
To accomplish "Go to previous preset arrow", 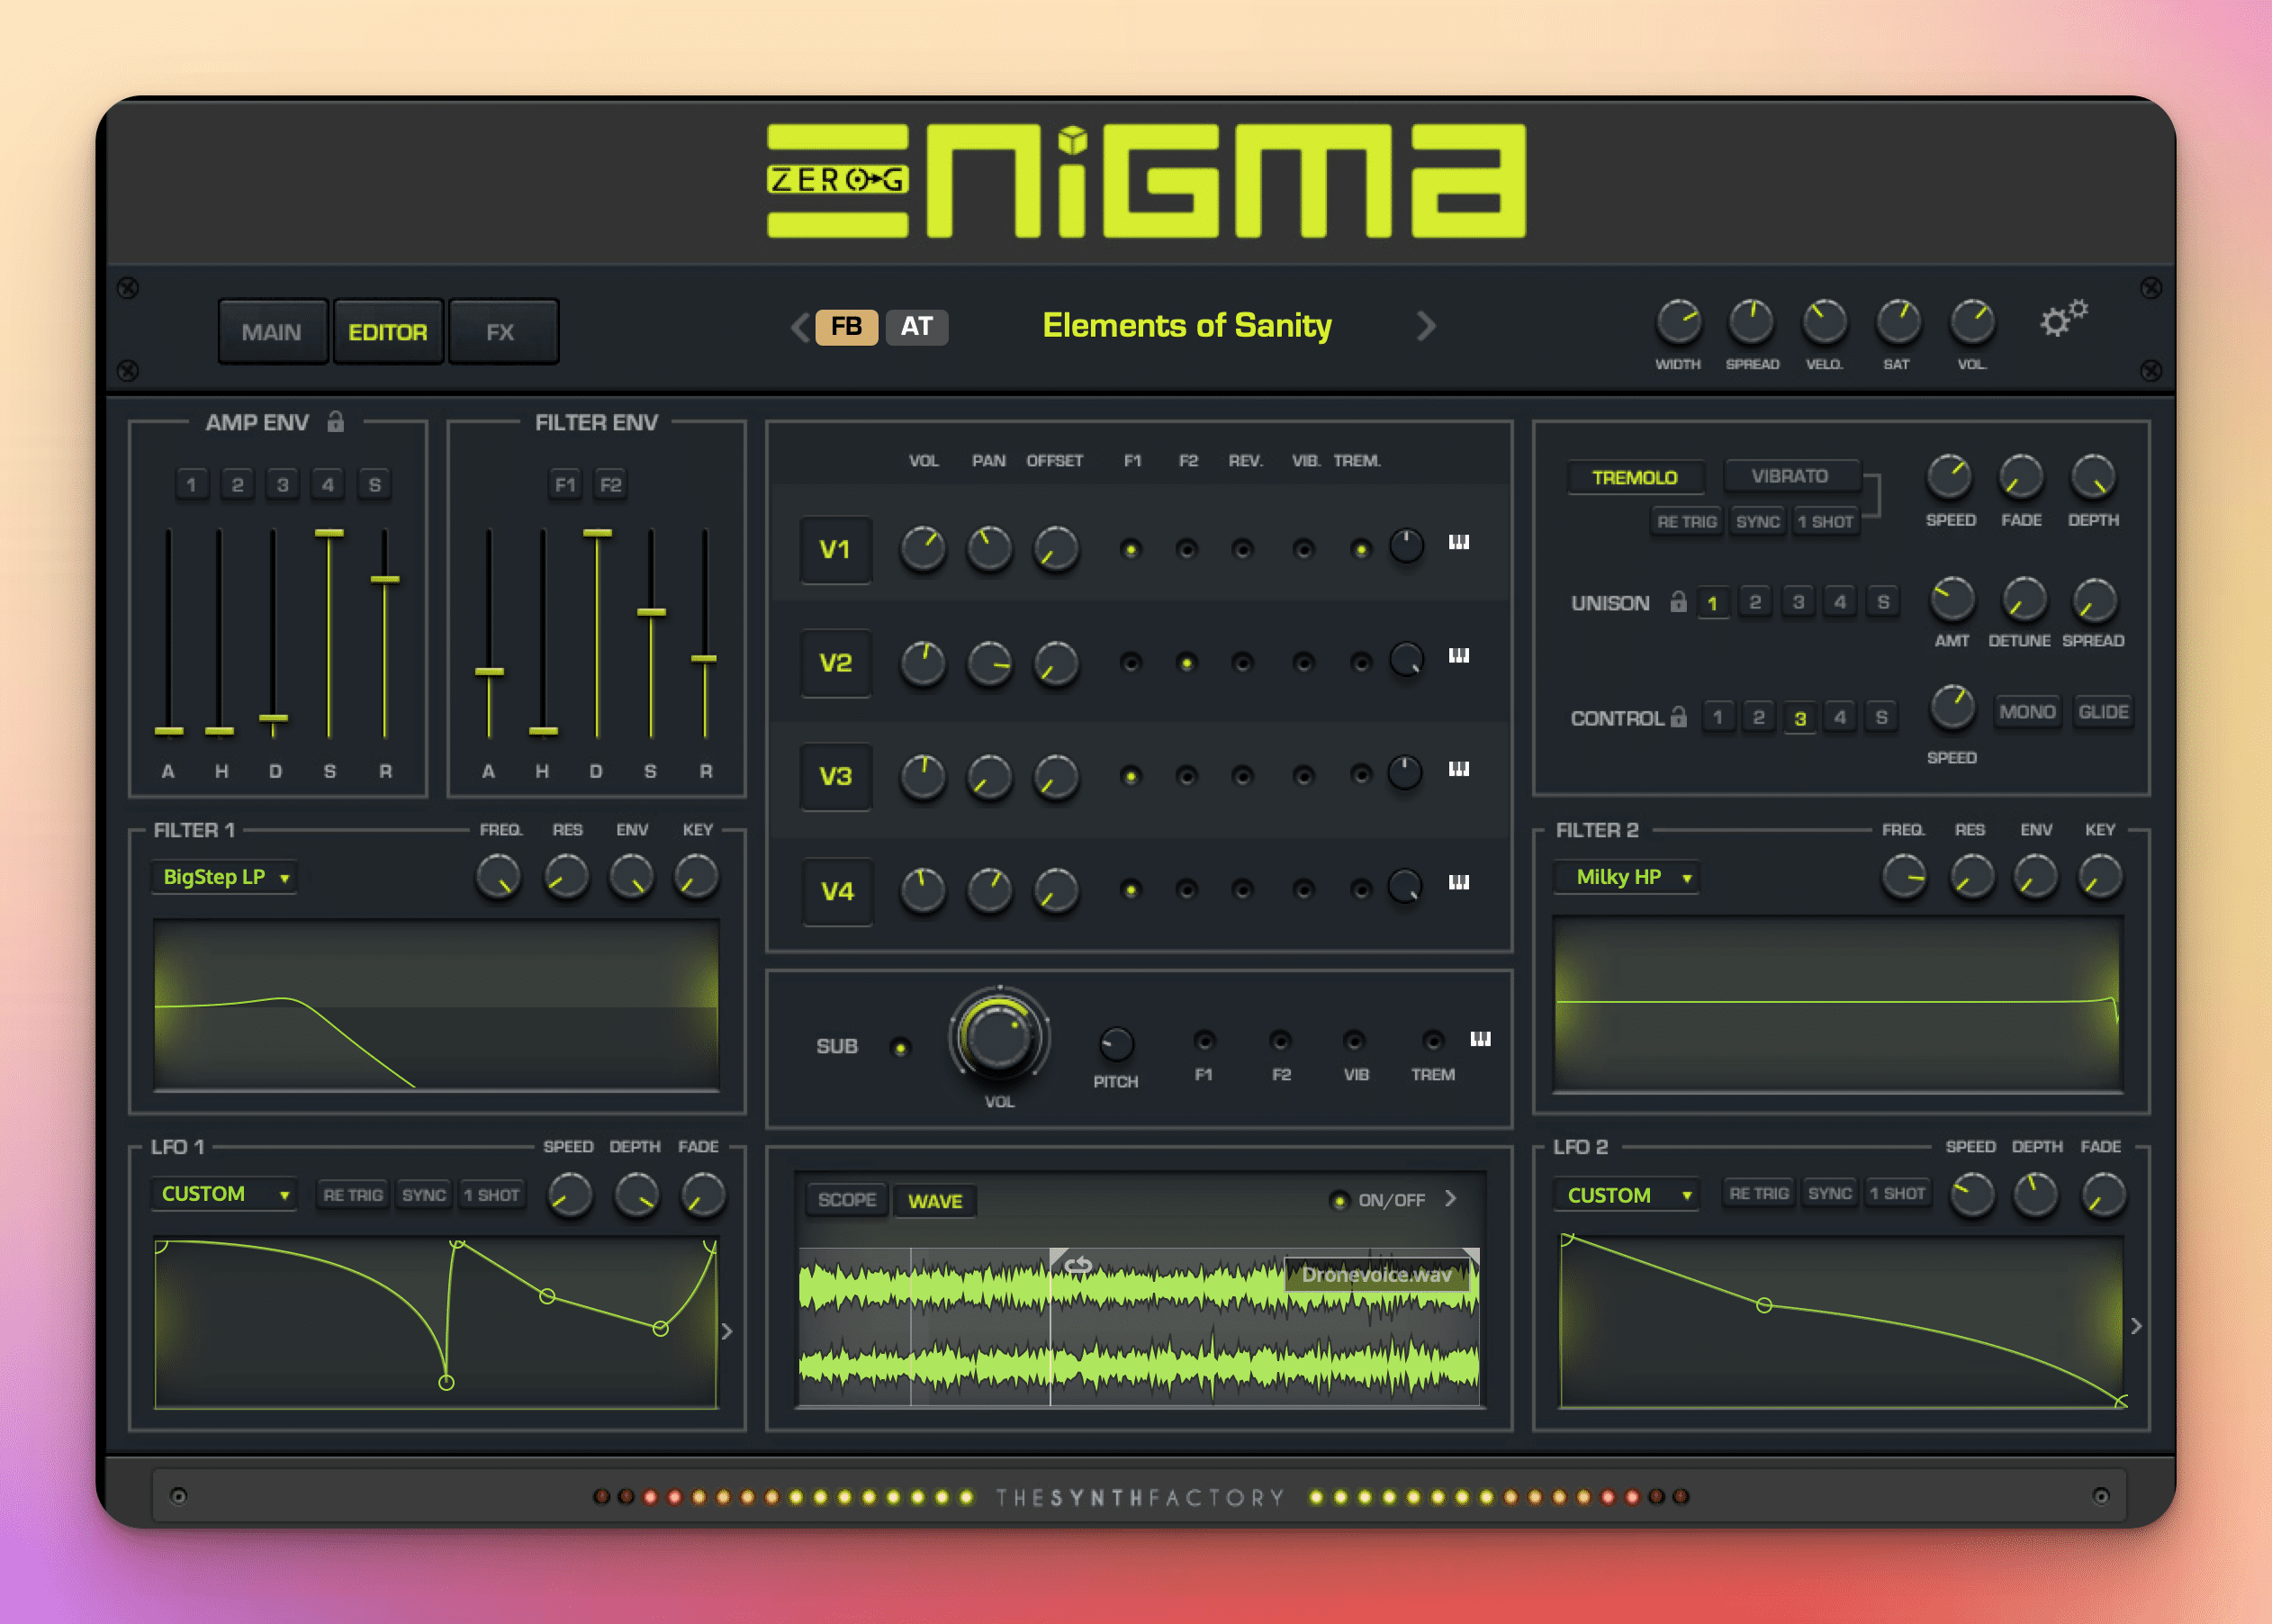I will click(800, 327).
